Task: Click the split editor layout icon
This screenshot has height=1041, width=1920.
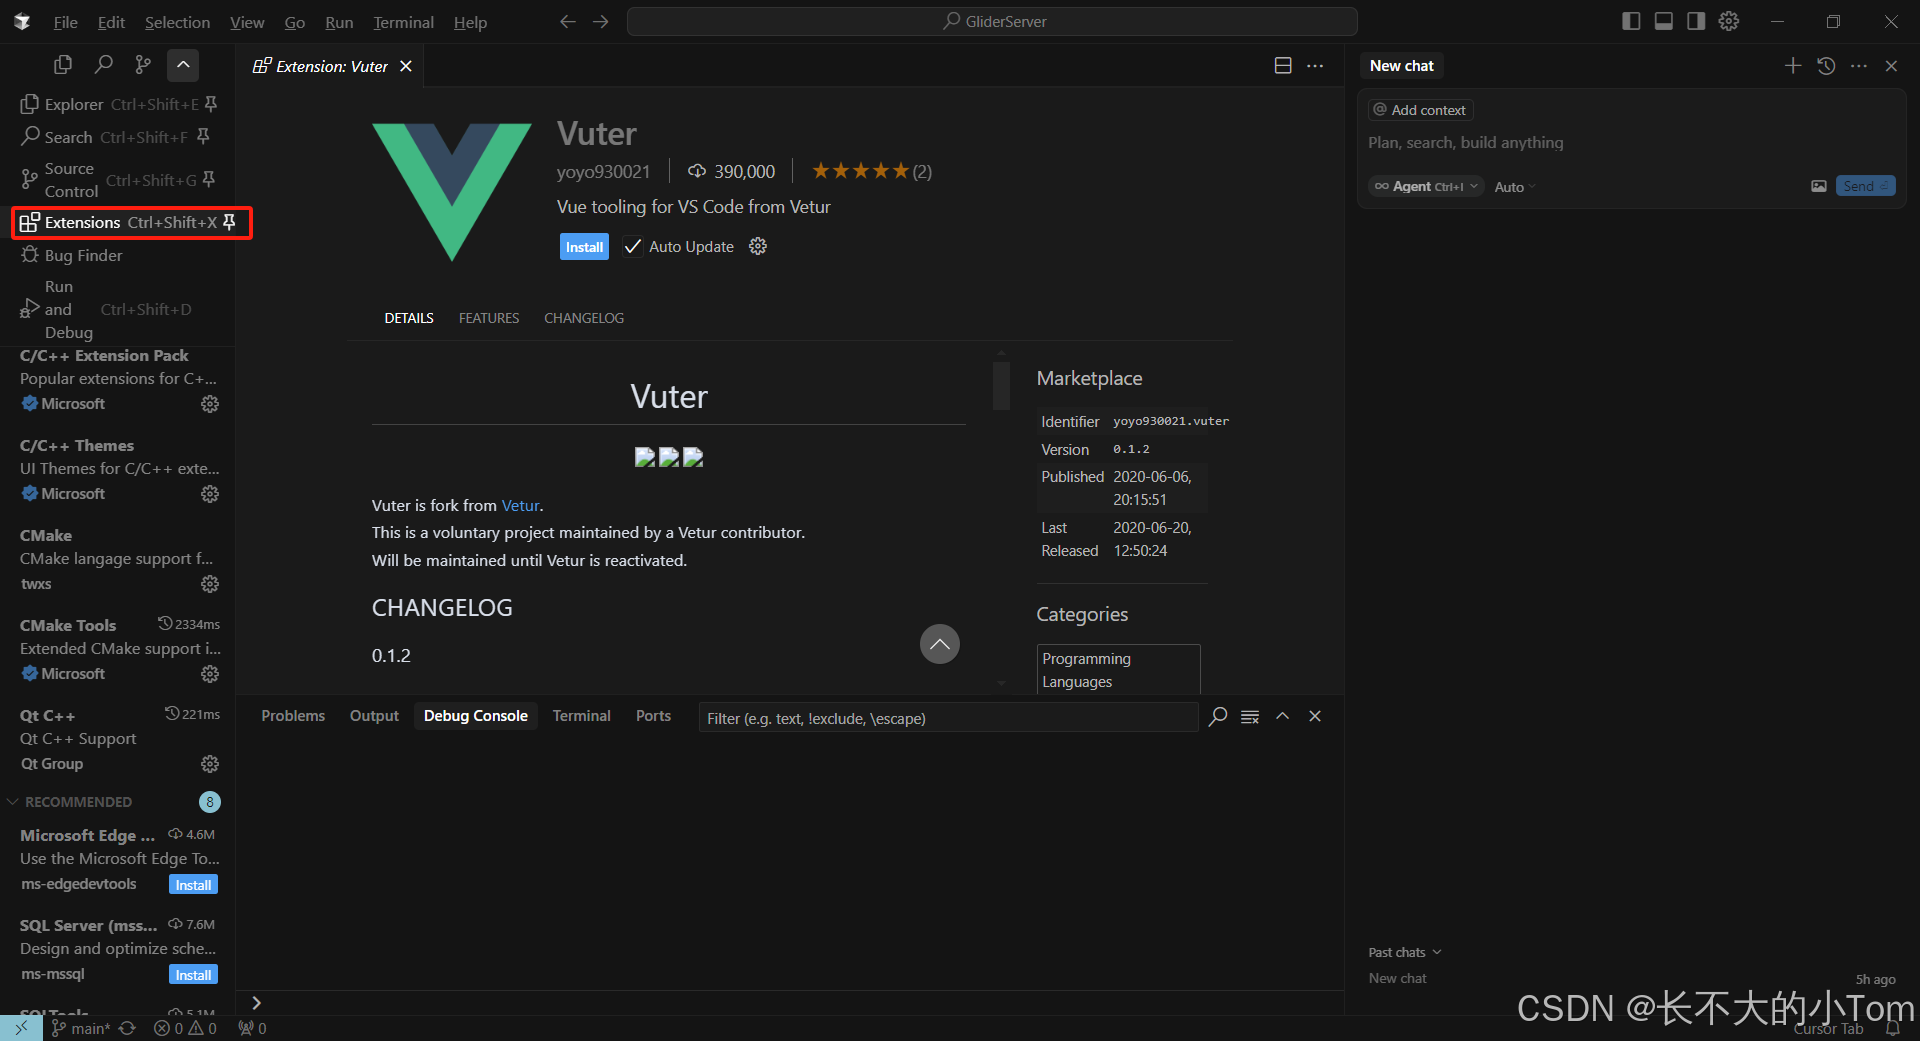Action: click(x=1283, y=65)
